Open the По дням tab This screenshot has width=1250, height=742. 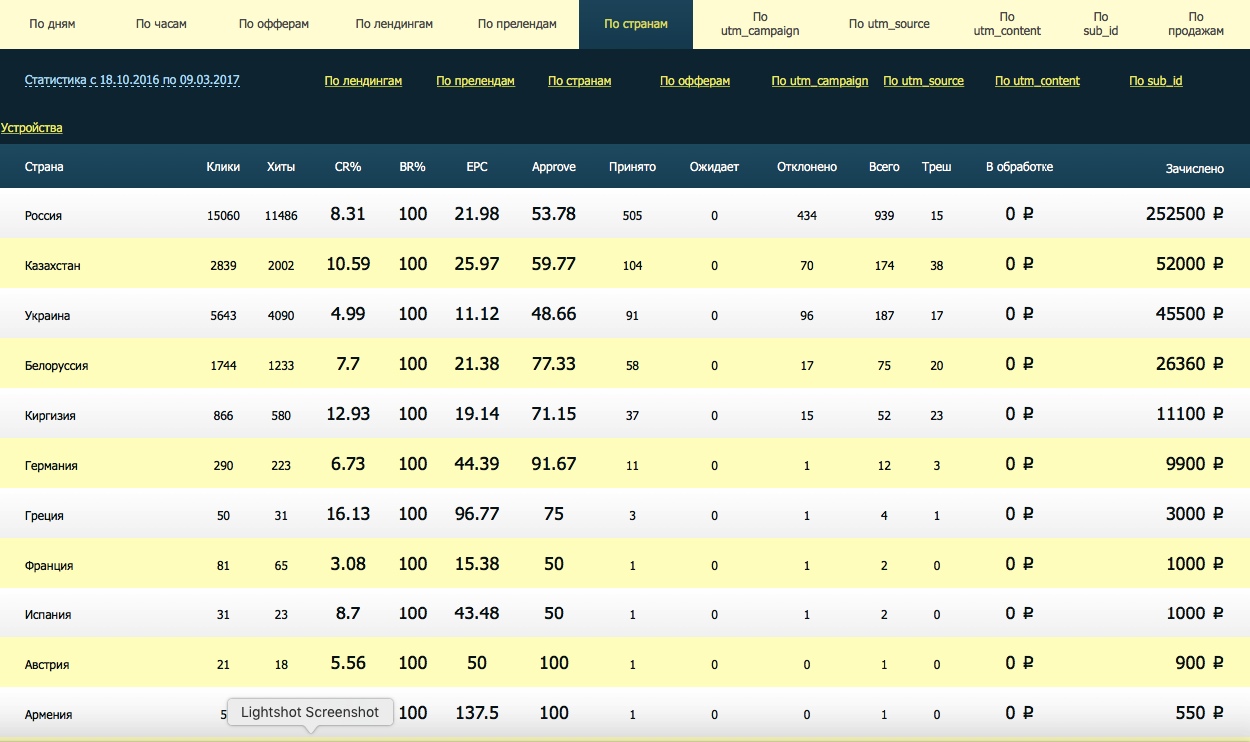[52, 24]
